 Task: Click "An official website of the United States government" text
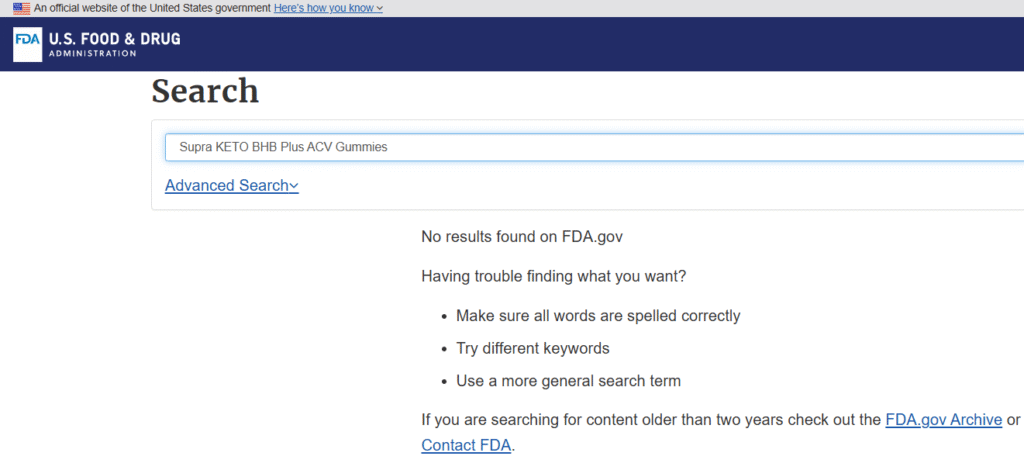[x=152, y=8]
